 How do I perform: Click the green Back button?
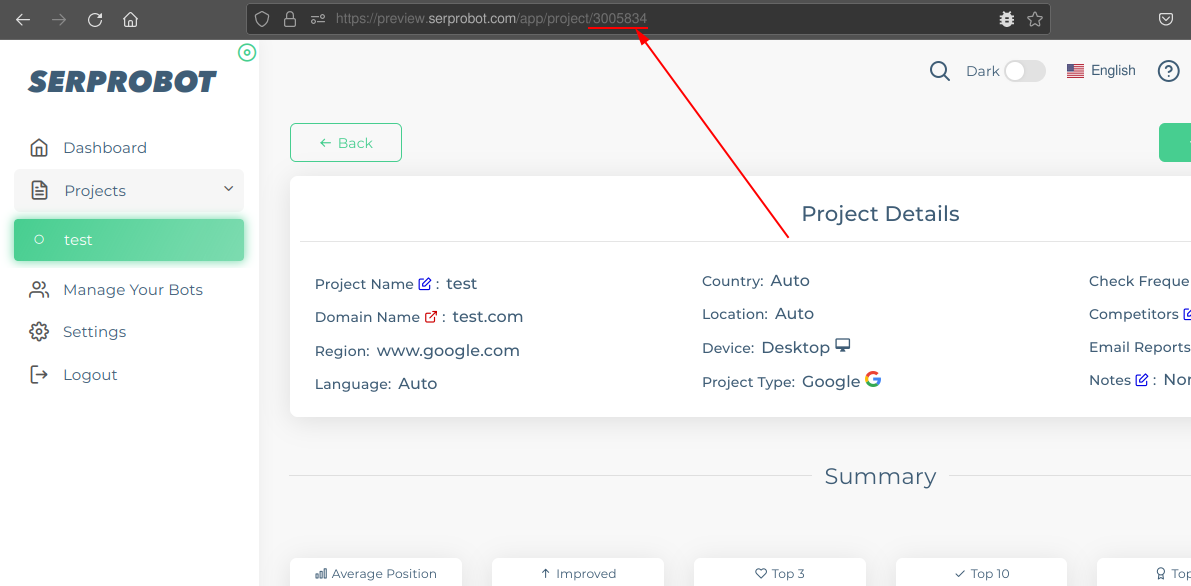point(346,143)
